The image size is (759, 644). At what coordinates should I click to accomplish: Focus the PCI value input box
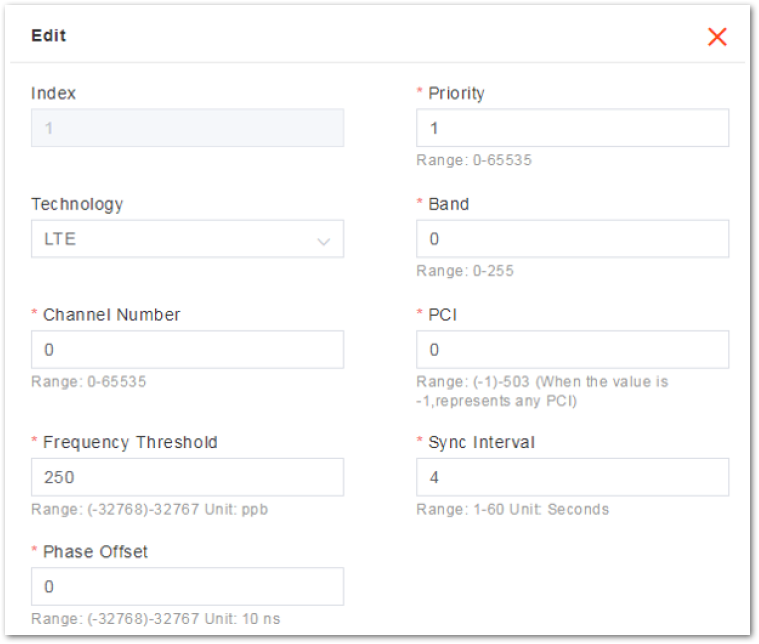[572, 350]
